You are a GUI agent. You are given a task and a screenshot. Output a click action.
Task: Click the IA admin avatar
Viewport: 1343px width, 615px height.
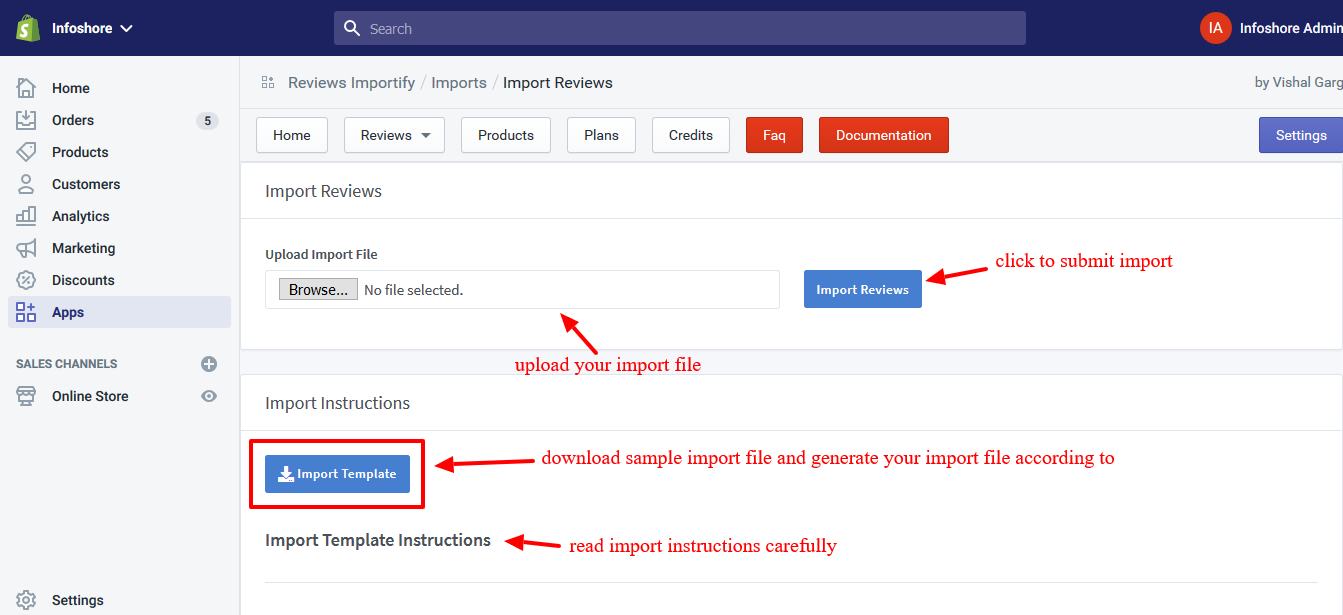point(1215,28)
